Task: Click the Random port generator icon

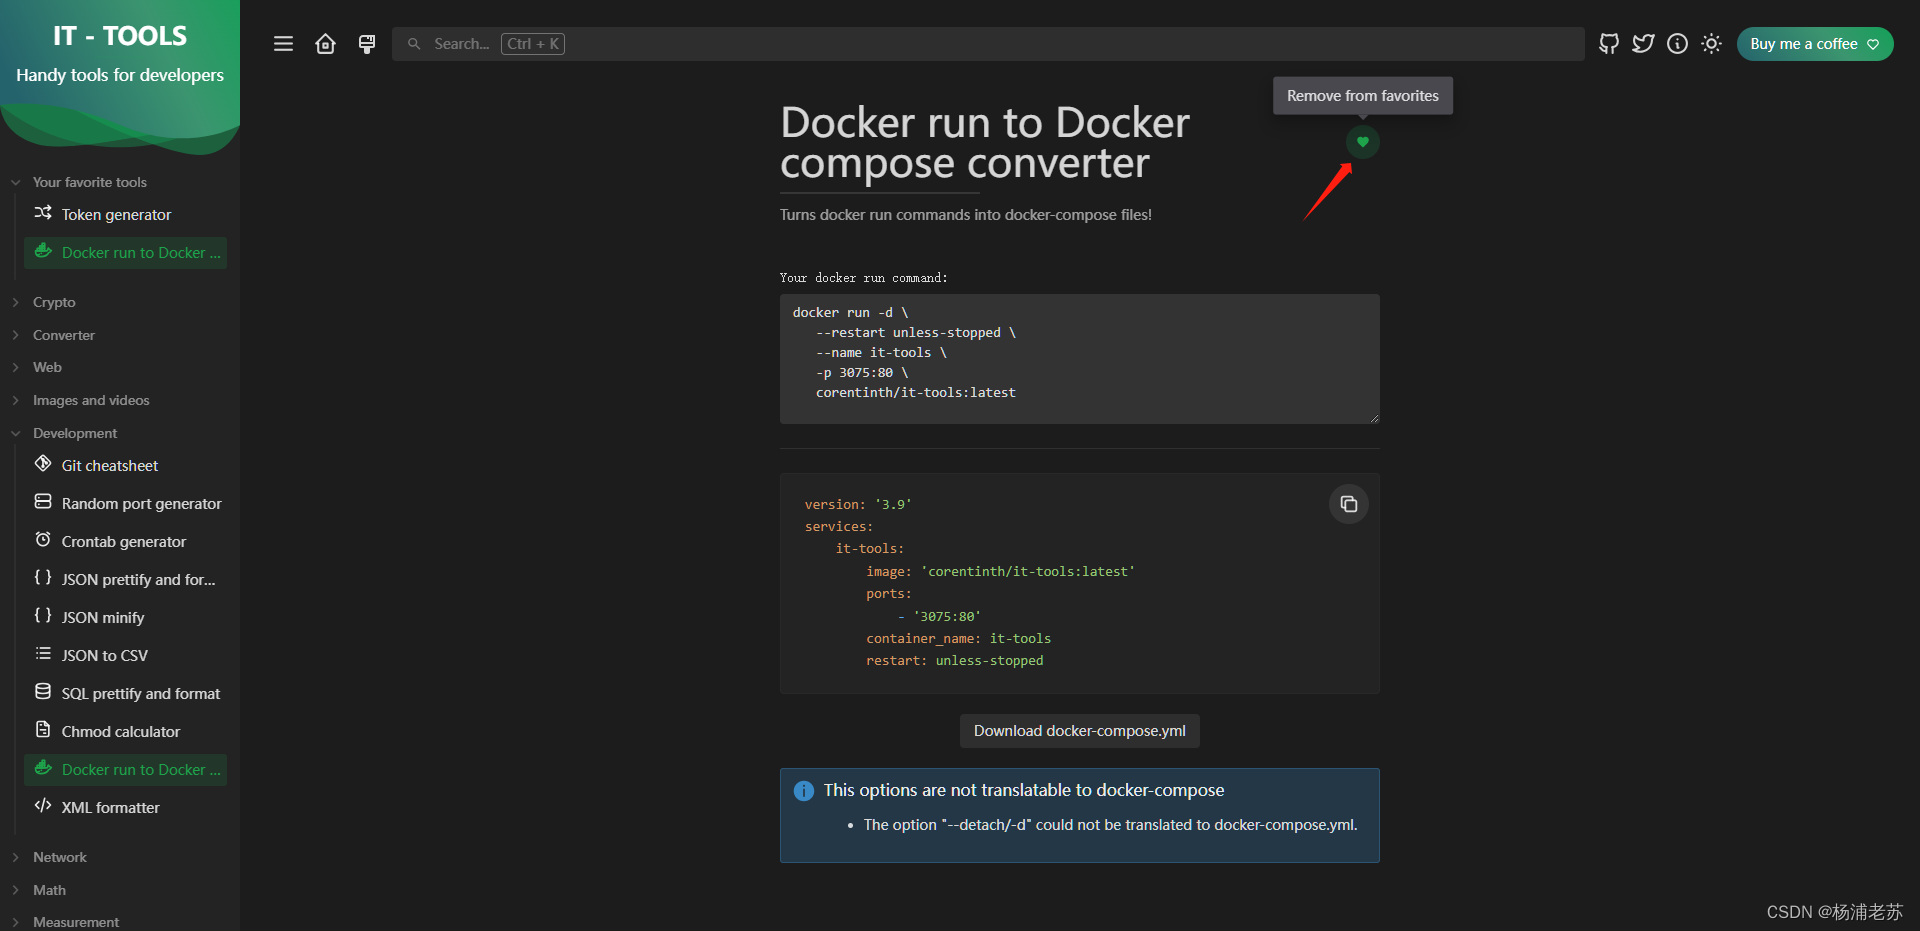Action: click(43, 502)
